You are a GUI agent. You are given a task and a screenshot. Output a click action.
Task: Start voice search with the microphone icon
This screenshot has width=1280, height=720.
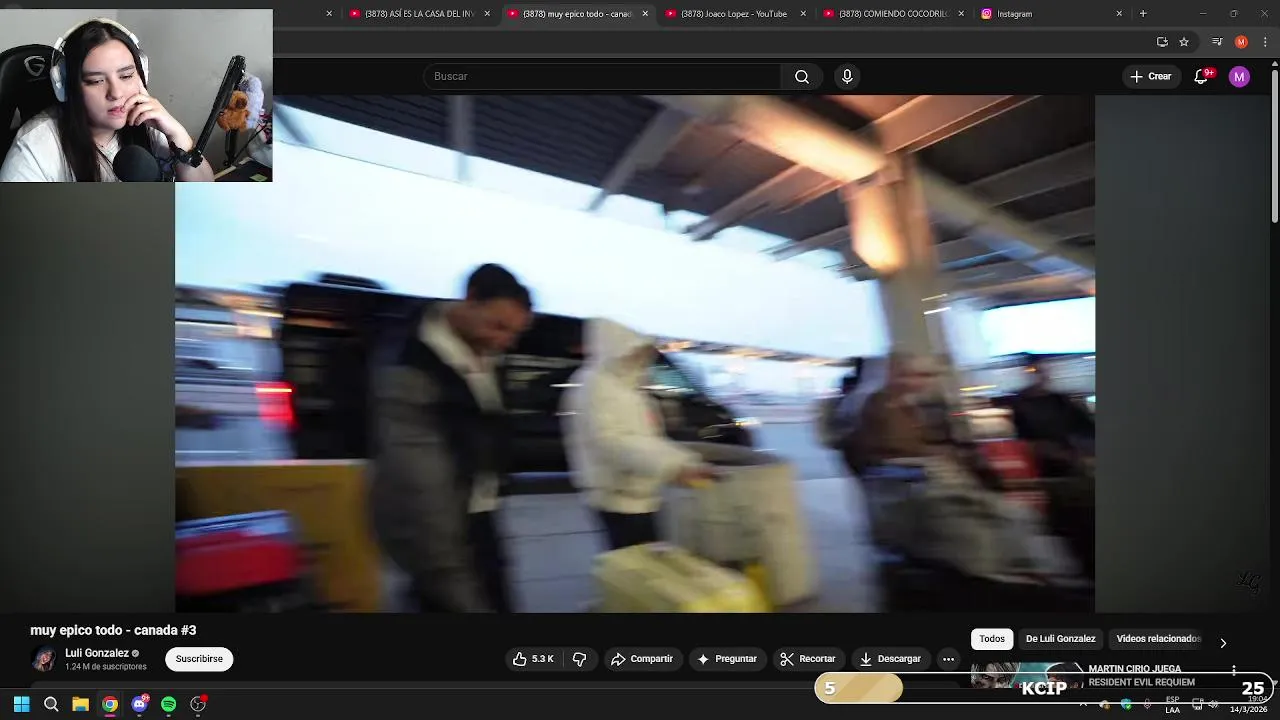(x=847, y=77)
